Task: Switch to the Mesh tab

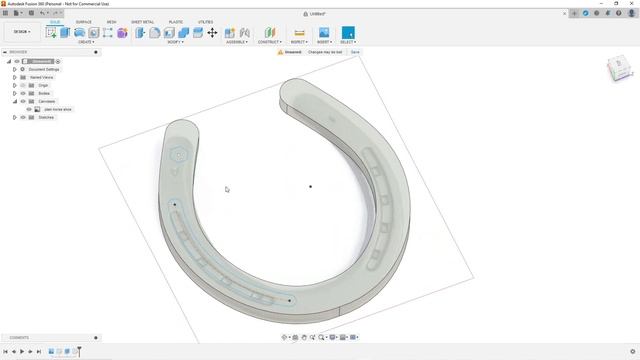Action: coord(111,22)
